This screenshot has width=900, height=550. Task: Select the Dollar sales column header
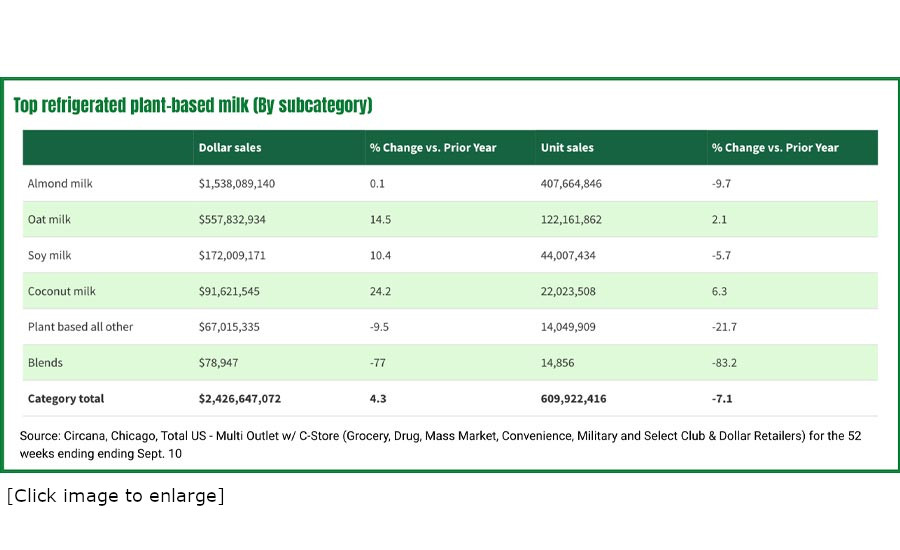(x=230, y=148)
